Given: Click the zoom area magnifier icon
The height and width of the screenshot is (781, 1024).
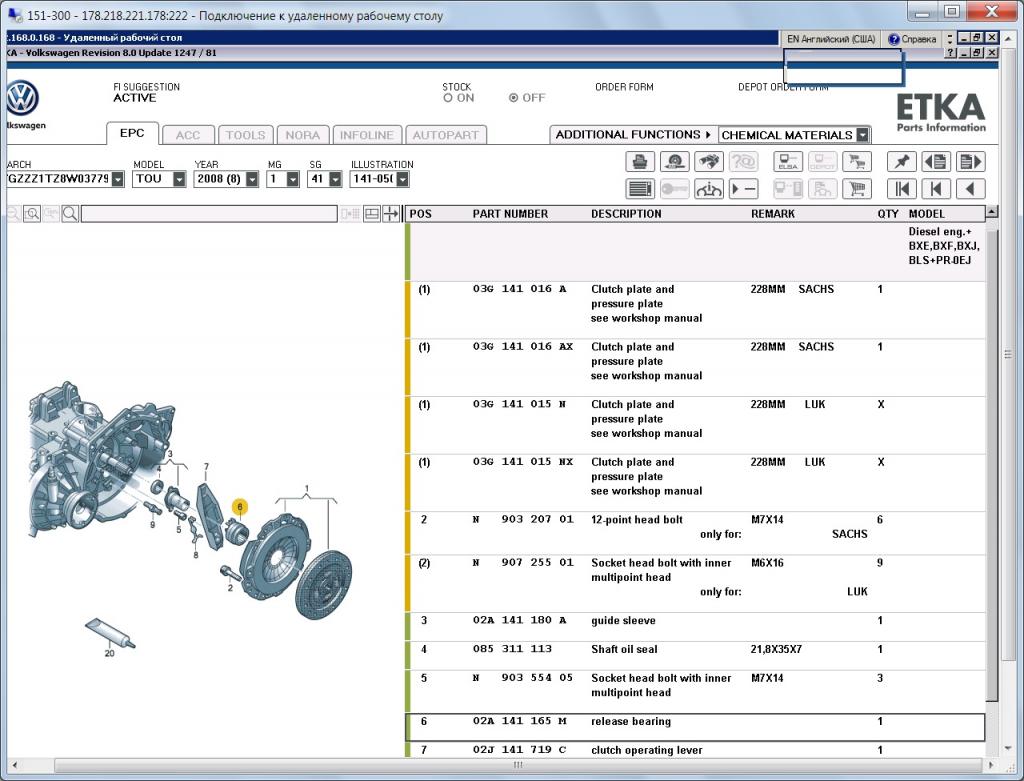Looking at the screenshot, I should tap(31, 214).
